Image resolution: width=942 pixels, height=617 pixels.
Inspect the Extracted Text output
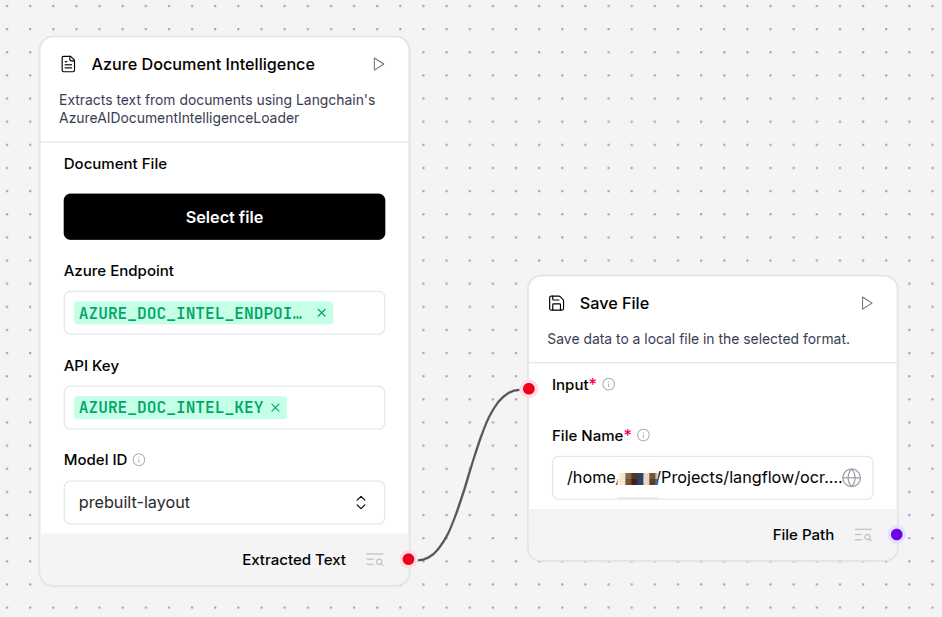coord(374,560)
